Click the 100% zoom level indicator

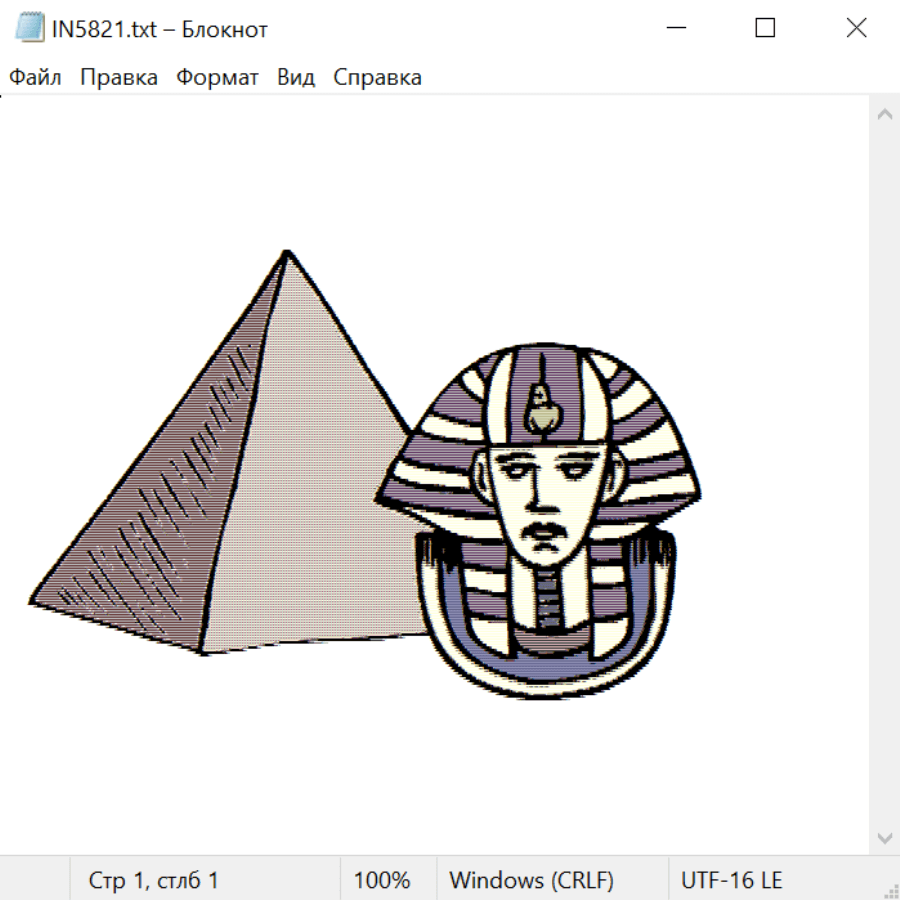[382, 880]
